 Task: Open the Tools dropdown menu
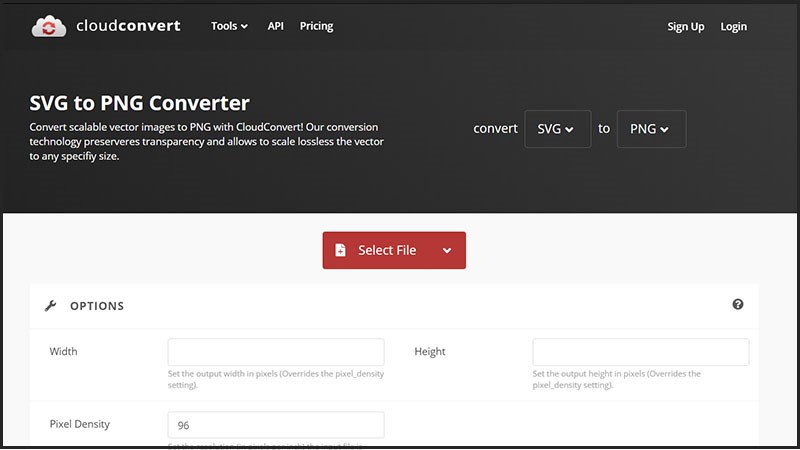(x=230, y=26)
